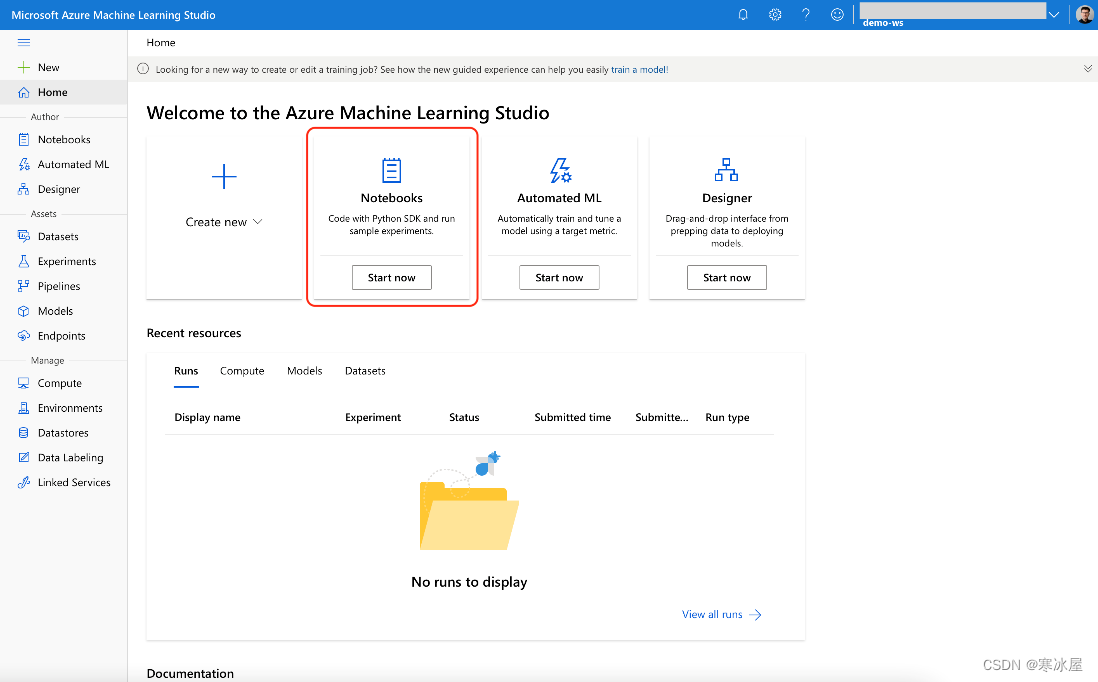Click the info icon in the banner
1098x682 pixels.
pyautogui.click(x=143, y=69)
